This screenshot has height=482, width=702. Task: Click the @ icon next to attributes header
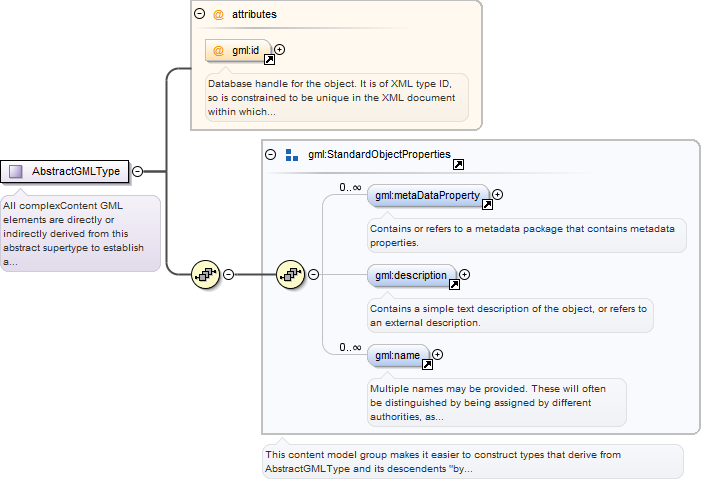(x=218, y=15)
